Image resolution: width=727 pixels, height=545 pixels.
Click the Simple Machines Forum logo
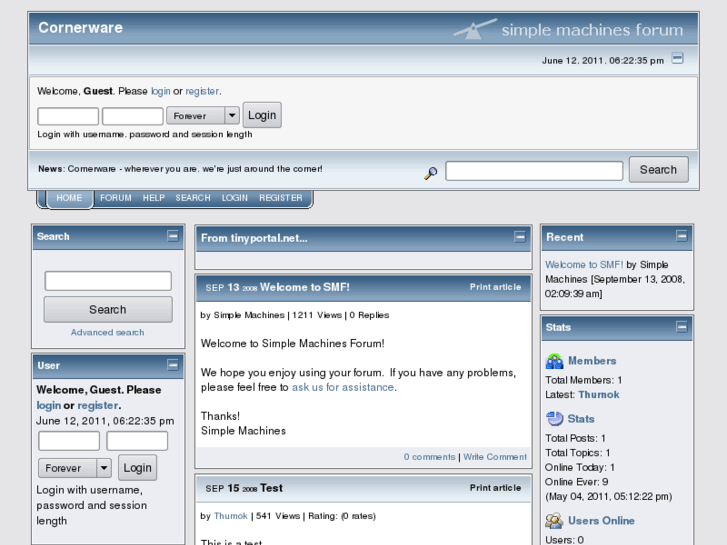tap(568, 29)
